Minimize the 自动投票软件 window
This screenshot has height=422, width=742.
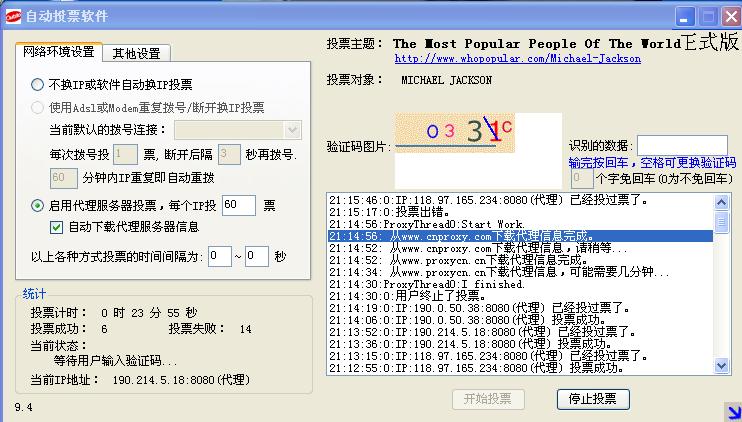tap(684, 18)
